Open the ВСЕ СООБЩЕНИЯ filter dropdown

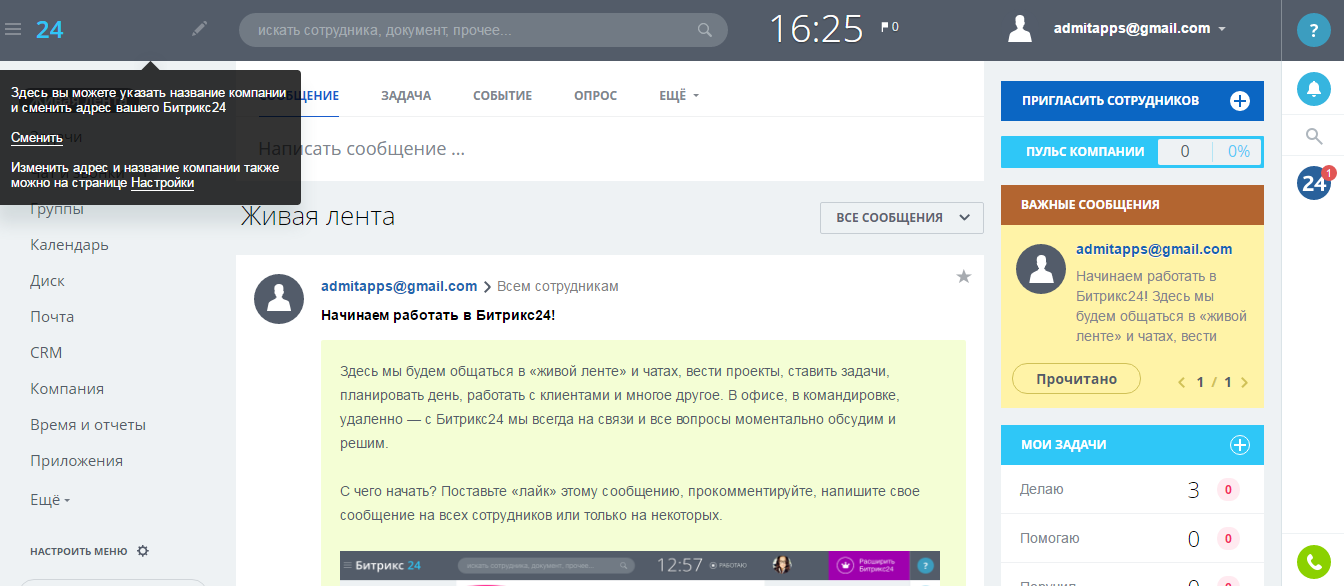pos(900,217)
